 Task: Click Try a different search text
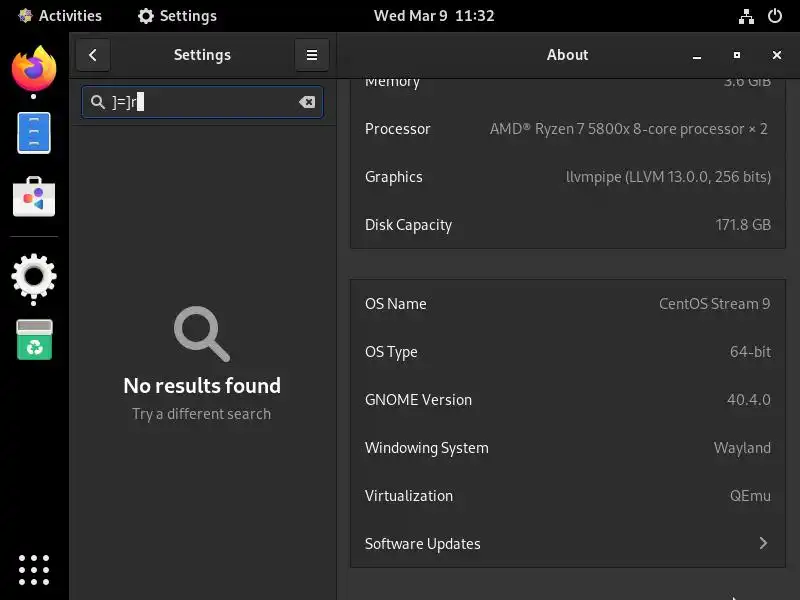202,414
